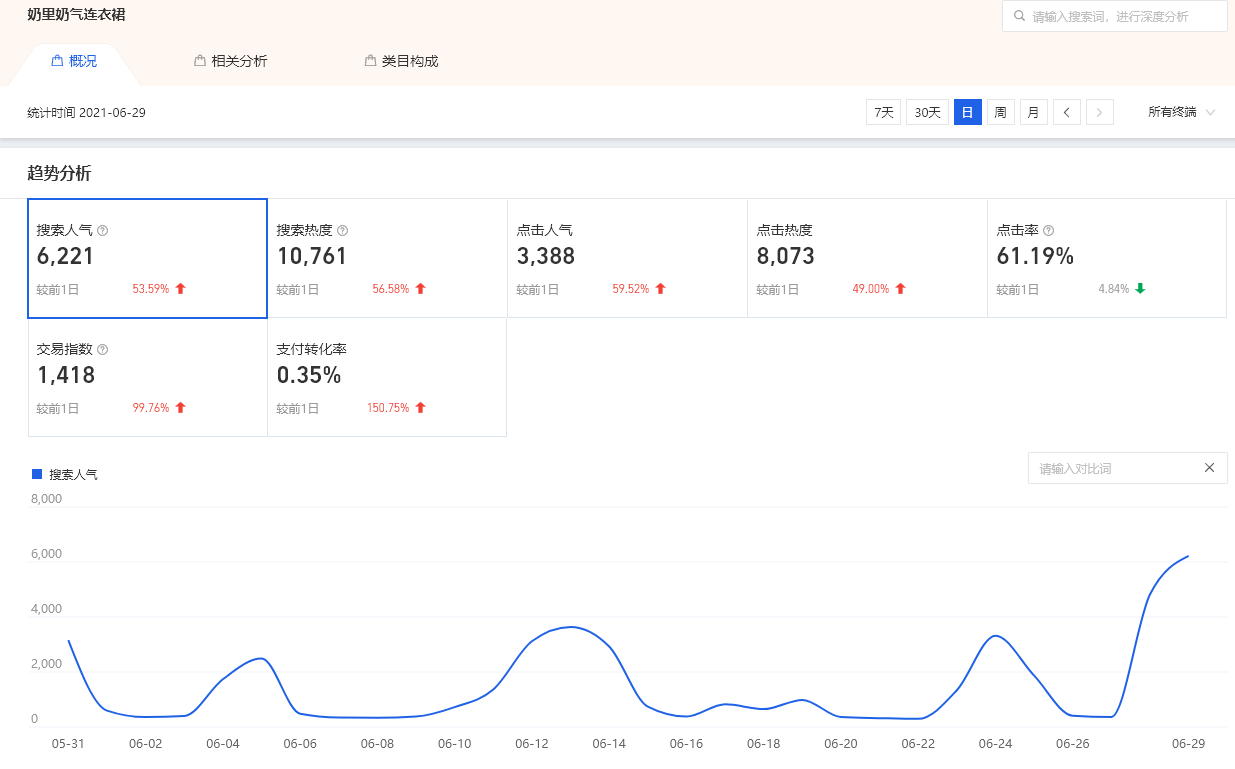Image resolution: width=1235 pixels, height=769 pixels.
Task: Open the 类目构成 tab
Action: click(x=402, y=61)
